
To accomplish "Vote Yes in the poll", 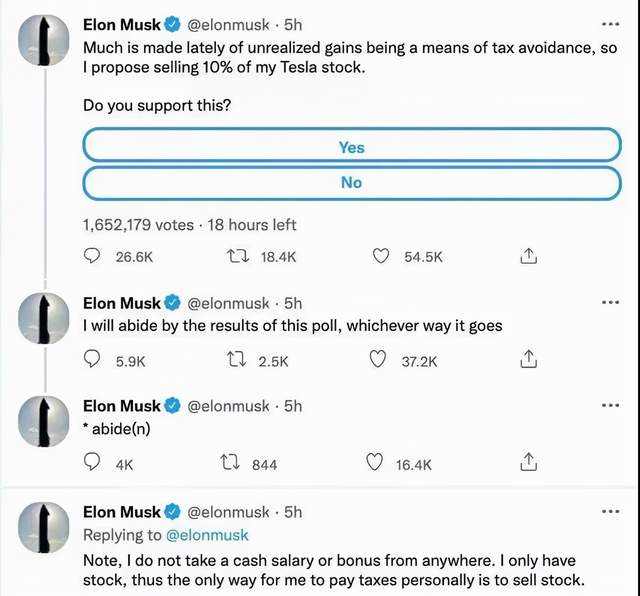I will [x=351, y=147].
